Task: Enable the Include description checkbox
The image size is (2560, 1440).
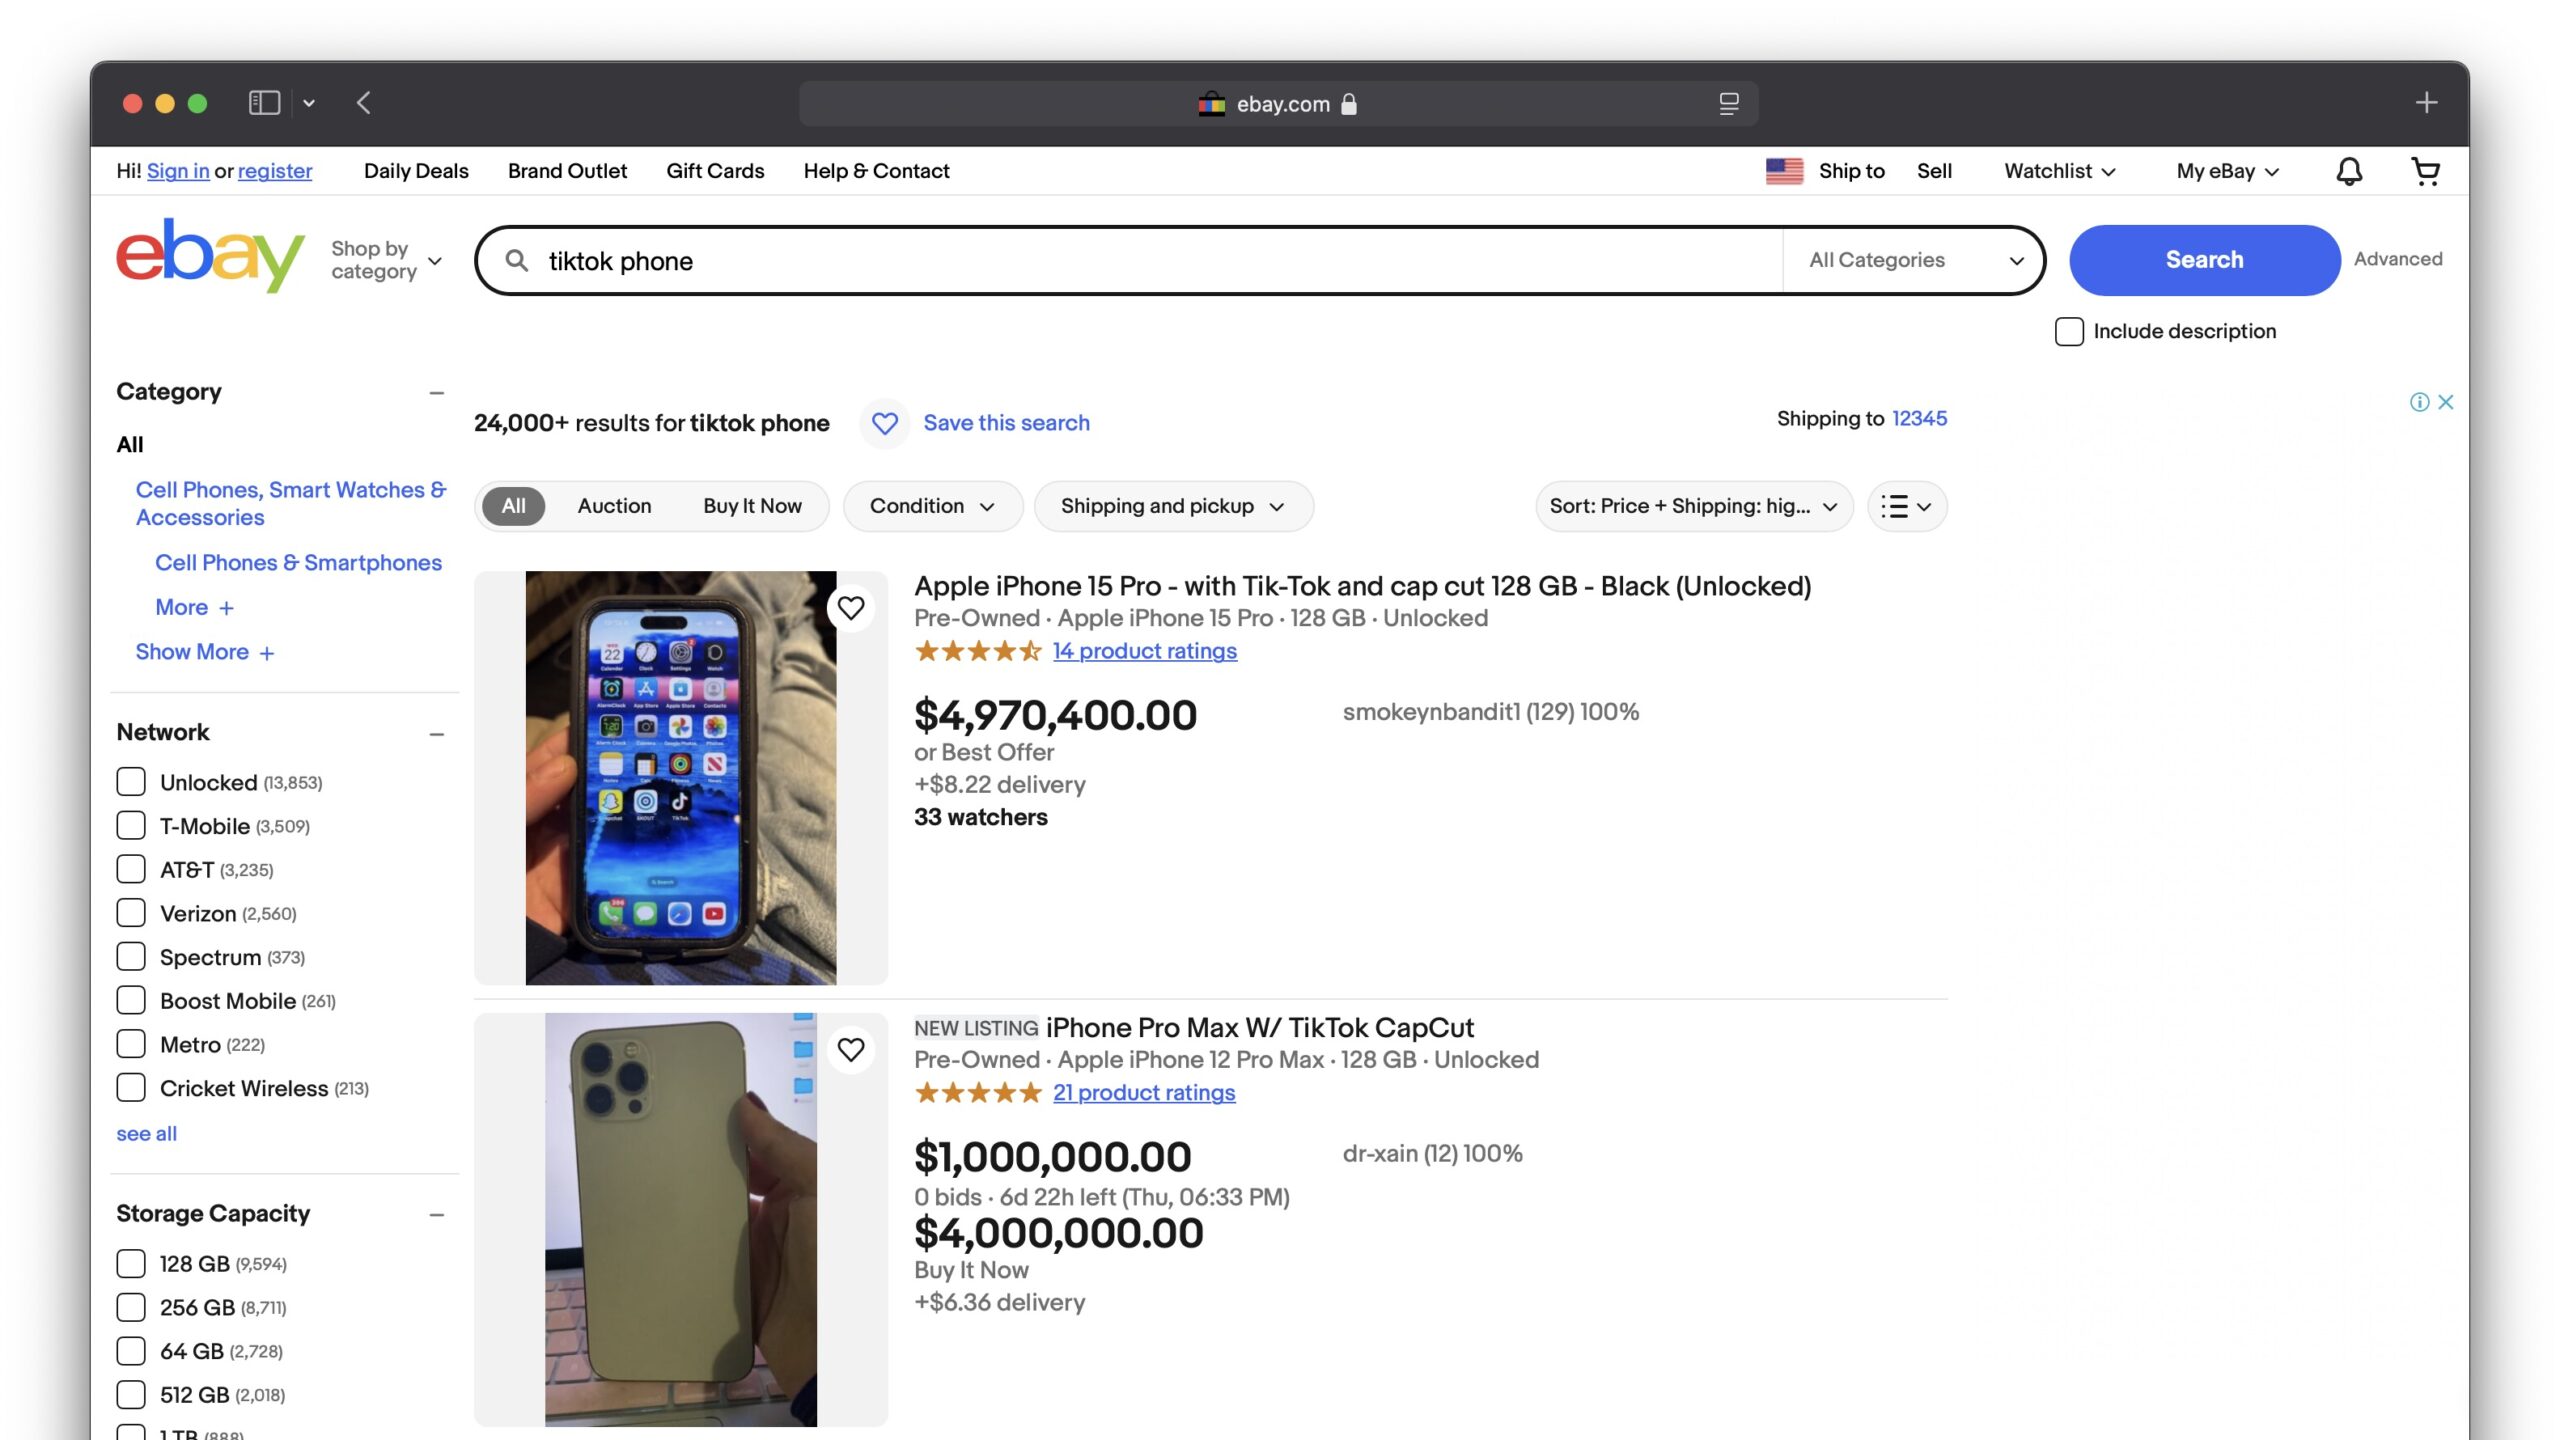Action: pos(2069,332)
